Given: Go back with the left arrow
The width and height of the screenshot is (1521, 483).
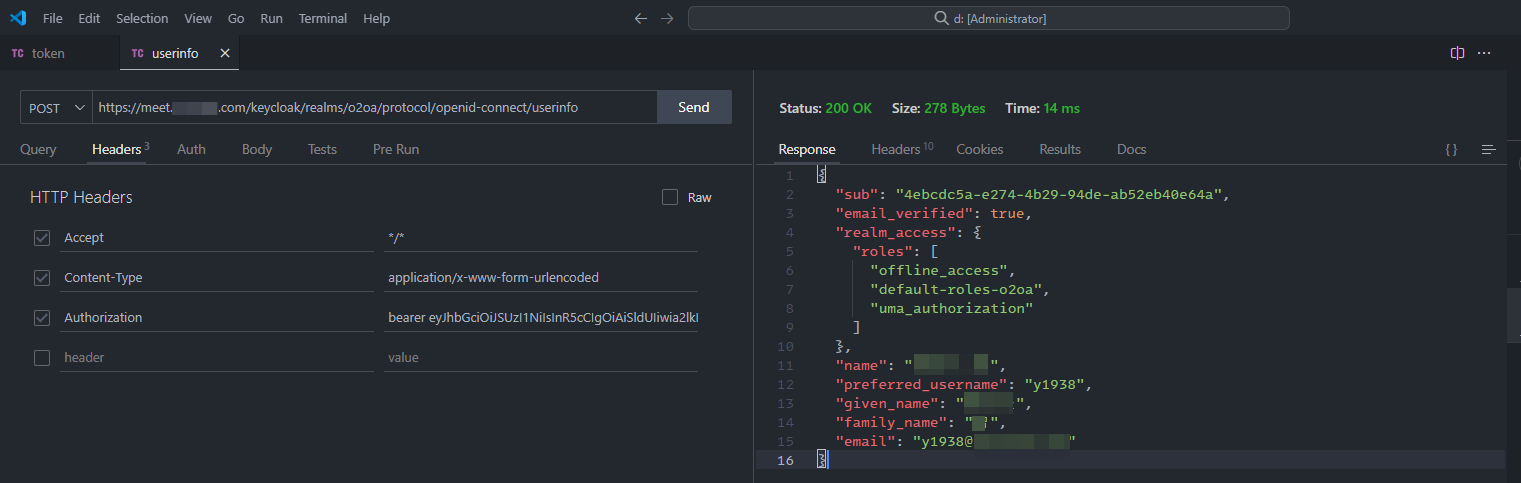Looking at the screenshot, I should tap(640, 18).
